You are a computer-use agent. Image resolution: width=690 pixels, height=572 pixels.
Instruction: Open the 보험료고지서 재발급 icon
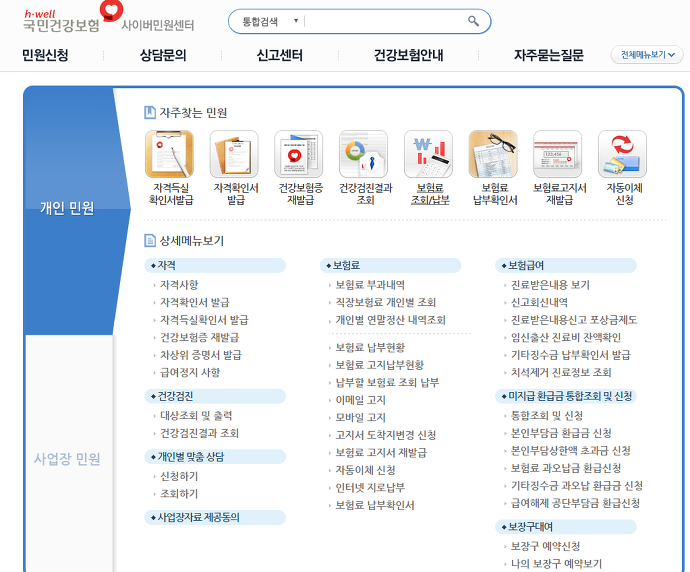coord(558,154)
